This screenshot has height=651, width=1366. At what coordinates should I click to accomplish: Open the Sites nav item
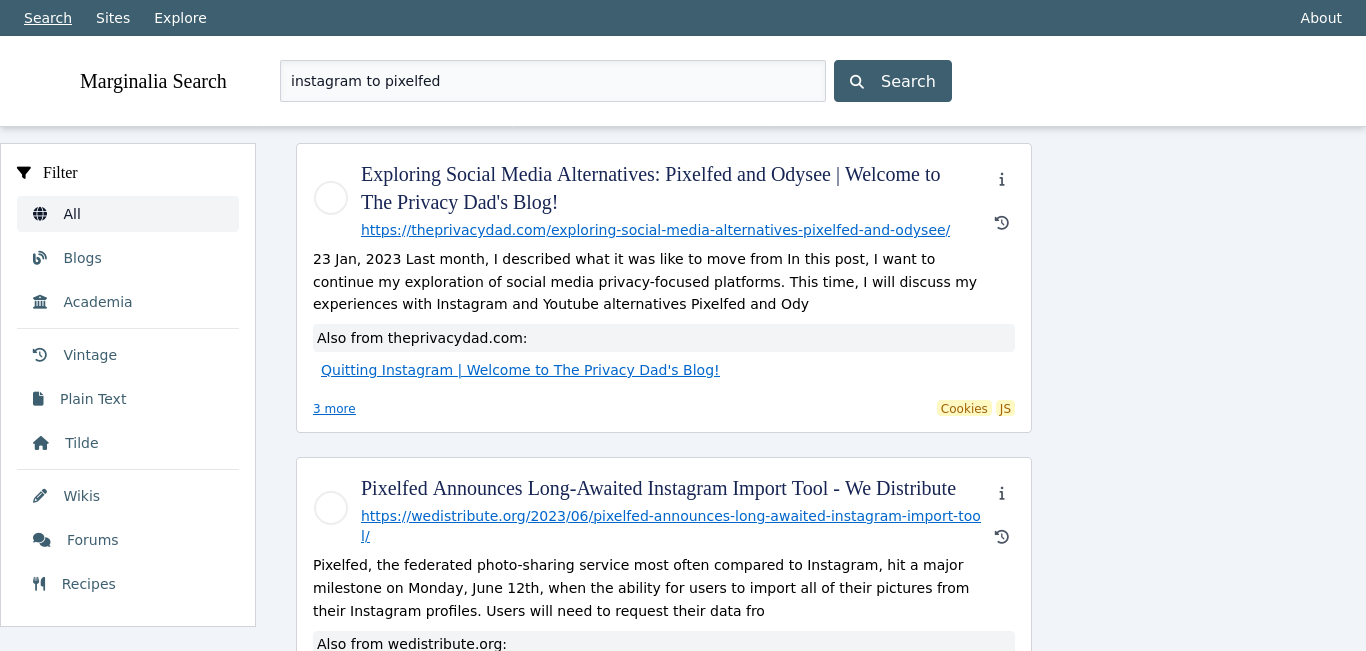click(x=113, y=18)
